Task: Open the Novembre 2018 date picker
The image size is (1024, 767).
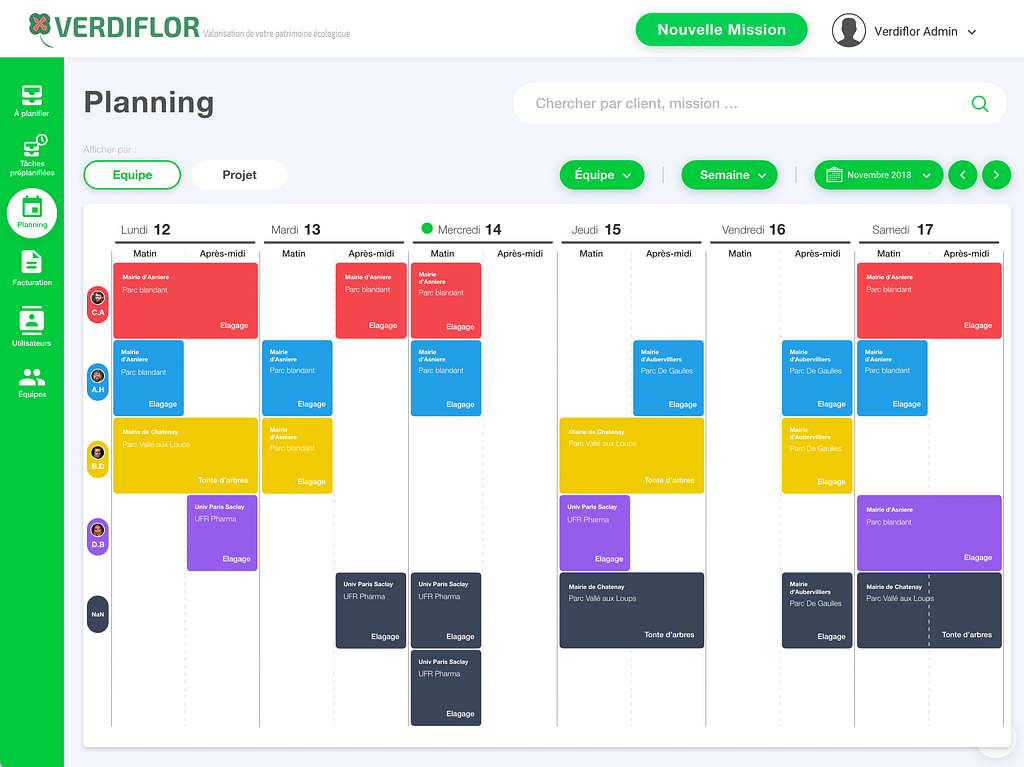Action: 878,175
